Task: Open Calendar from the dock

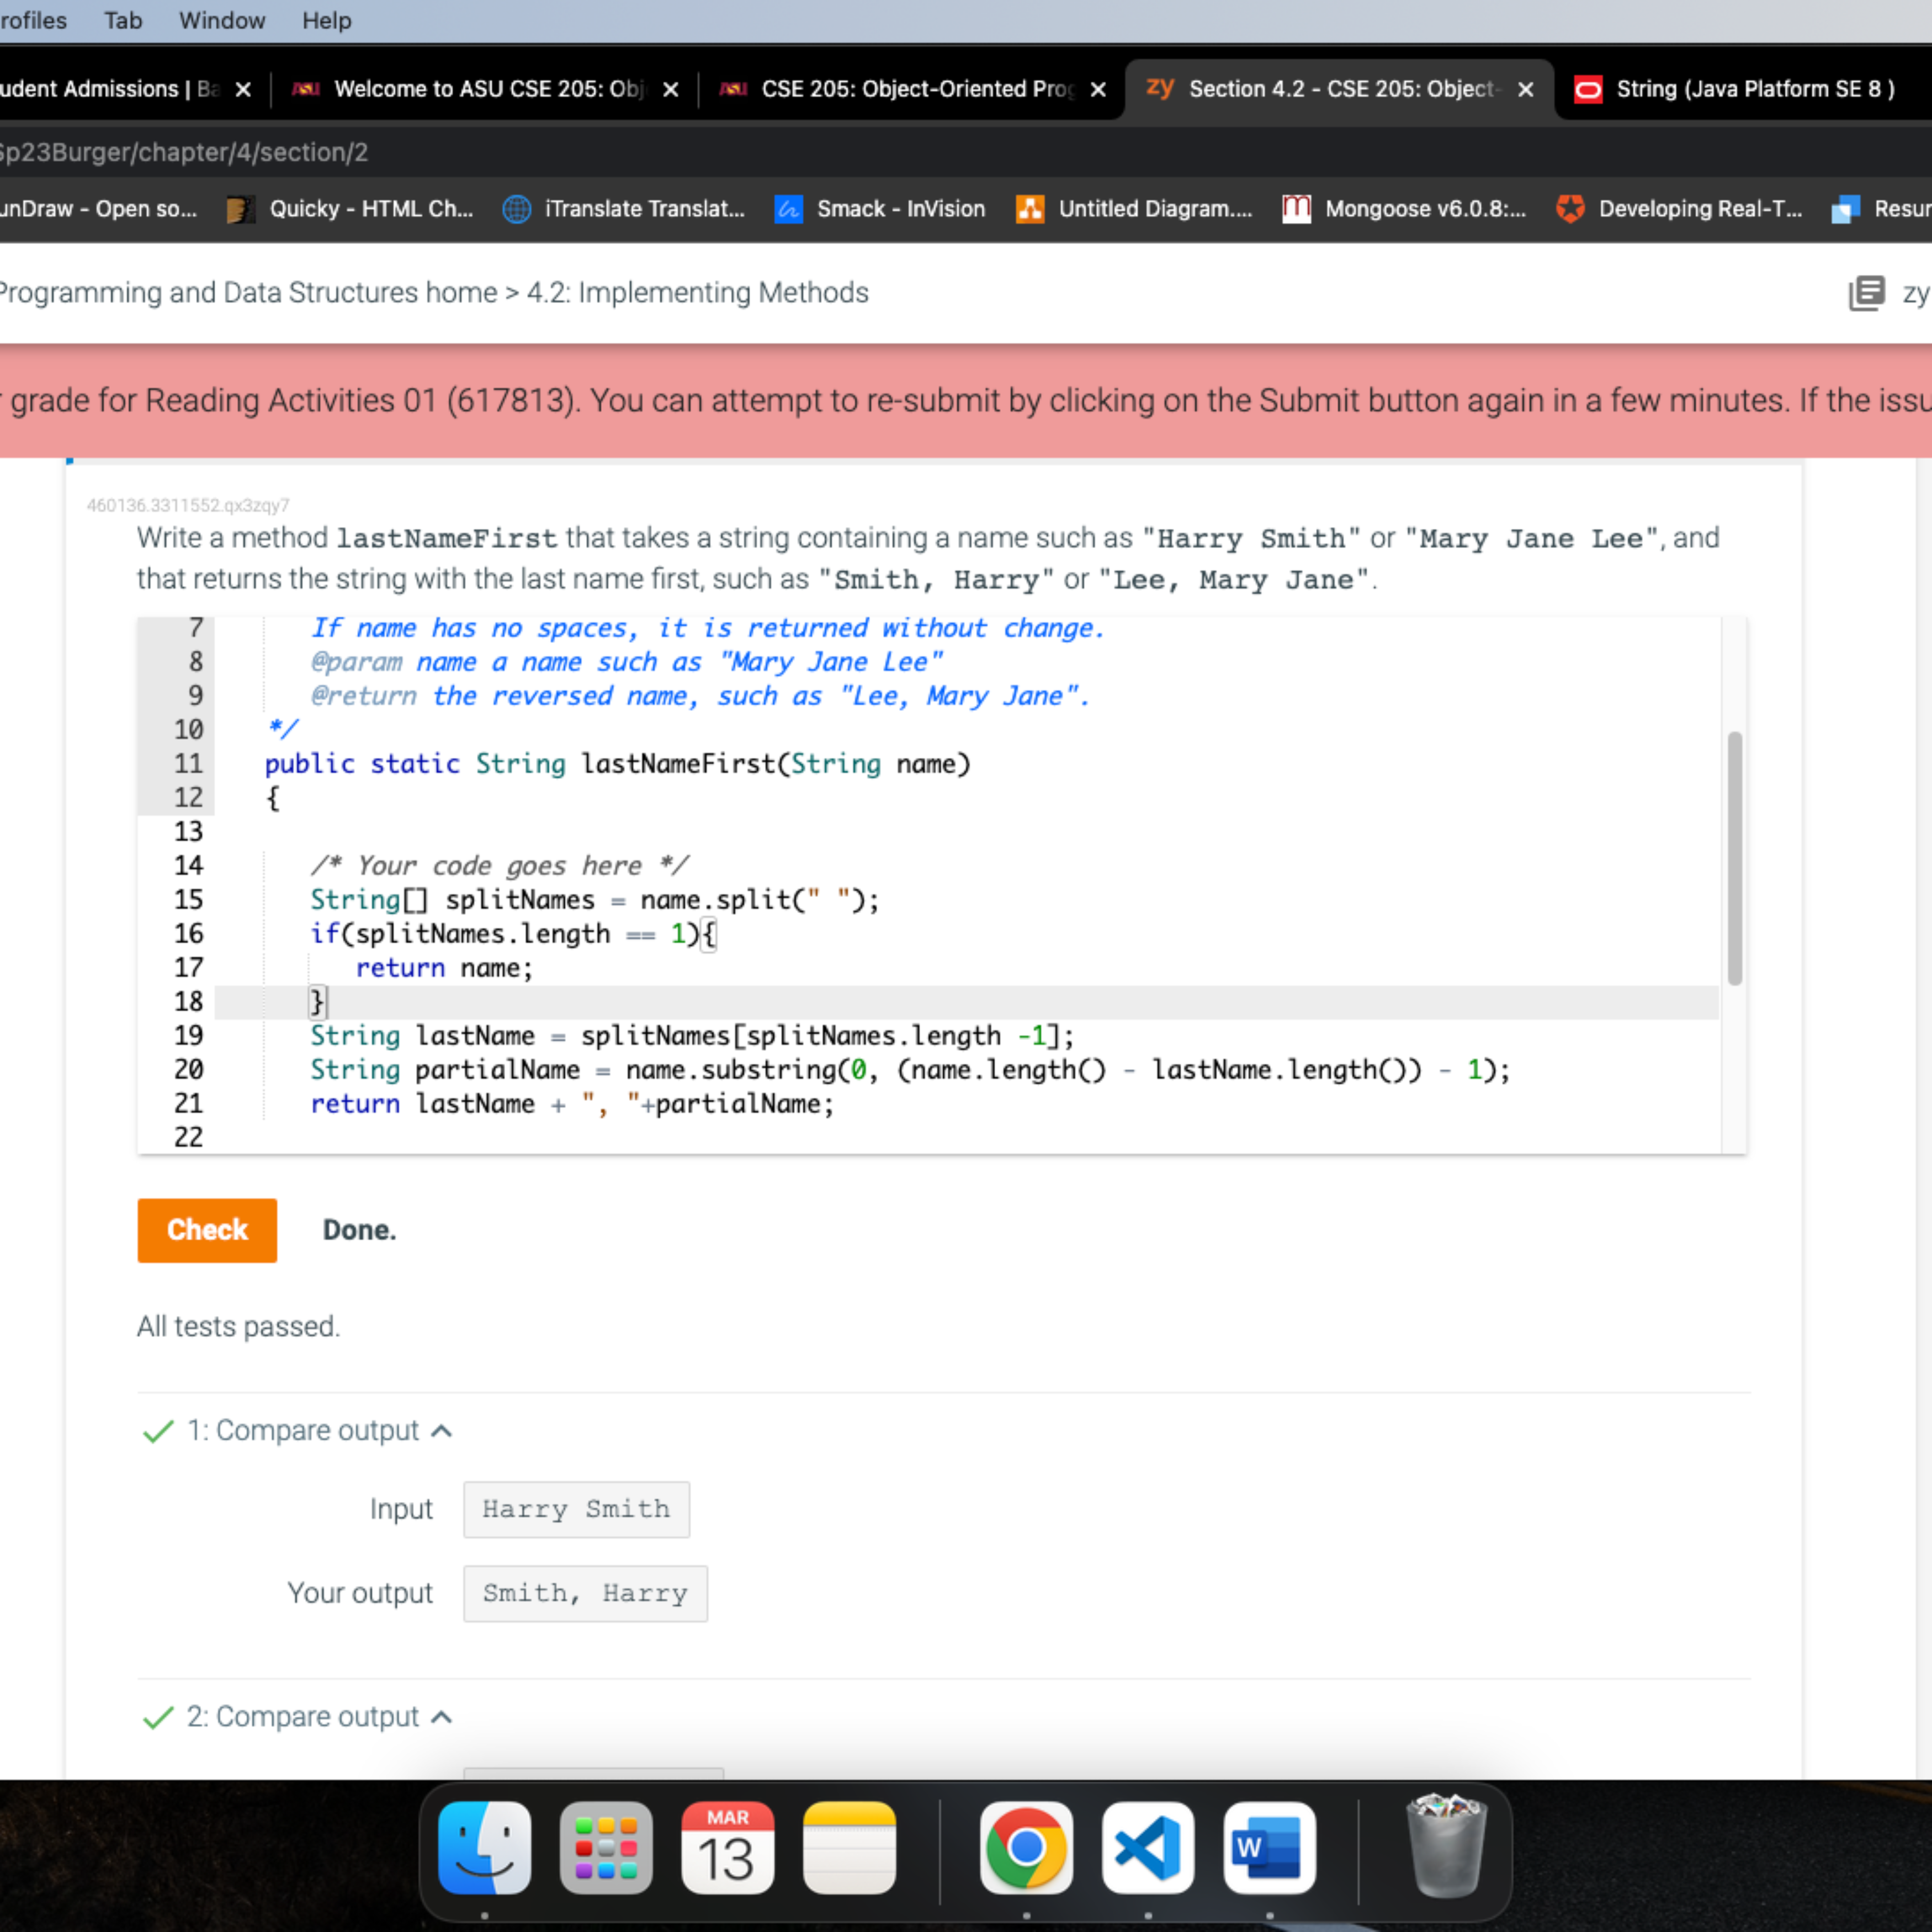Action: 727,1848
